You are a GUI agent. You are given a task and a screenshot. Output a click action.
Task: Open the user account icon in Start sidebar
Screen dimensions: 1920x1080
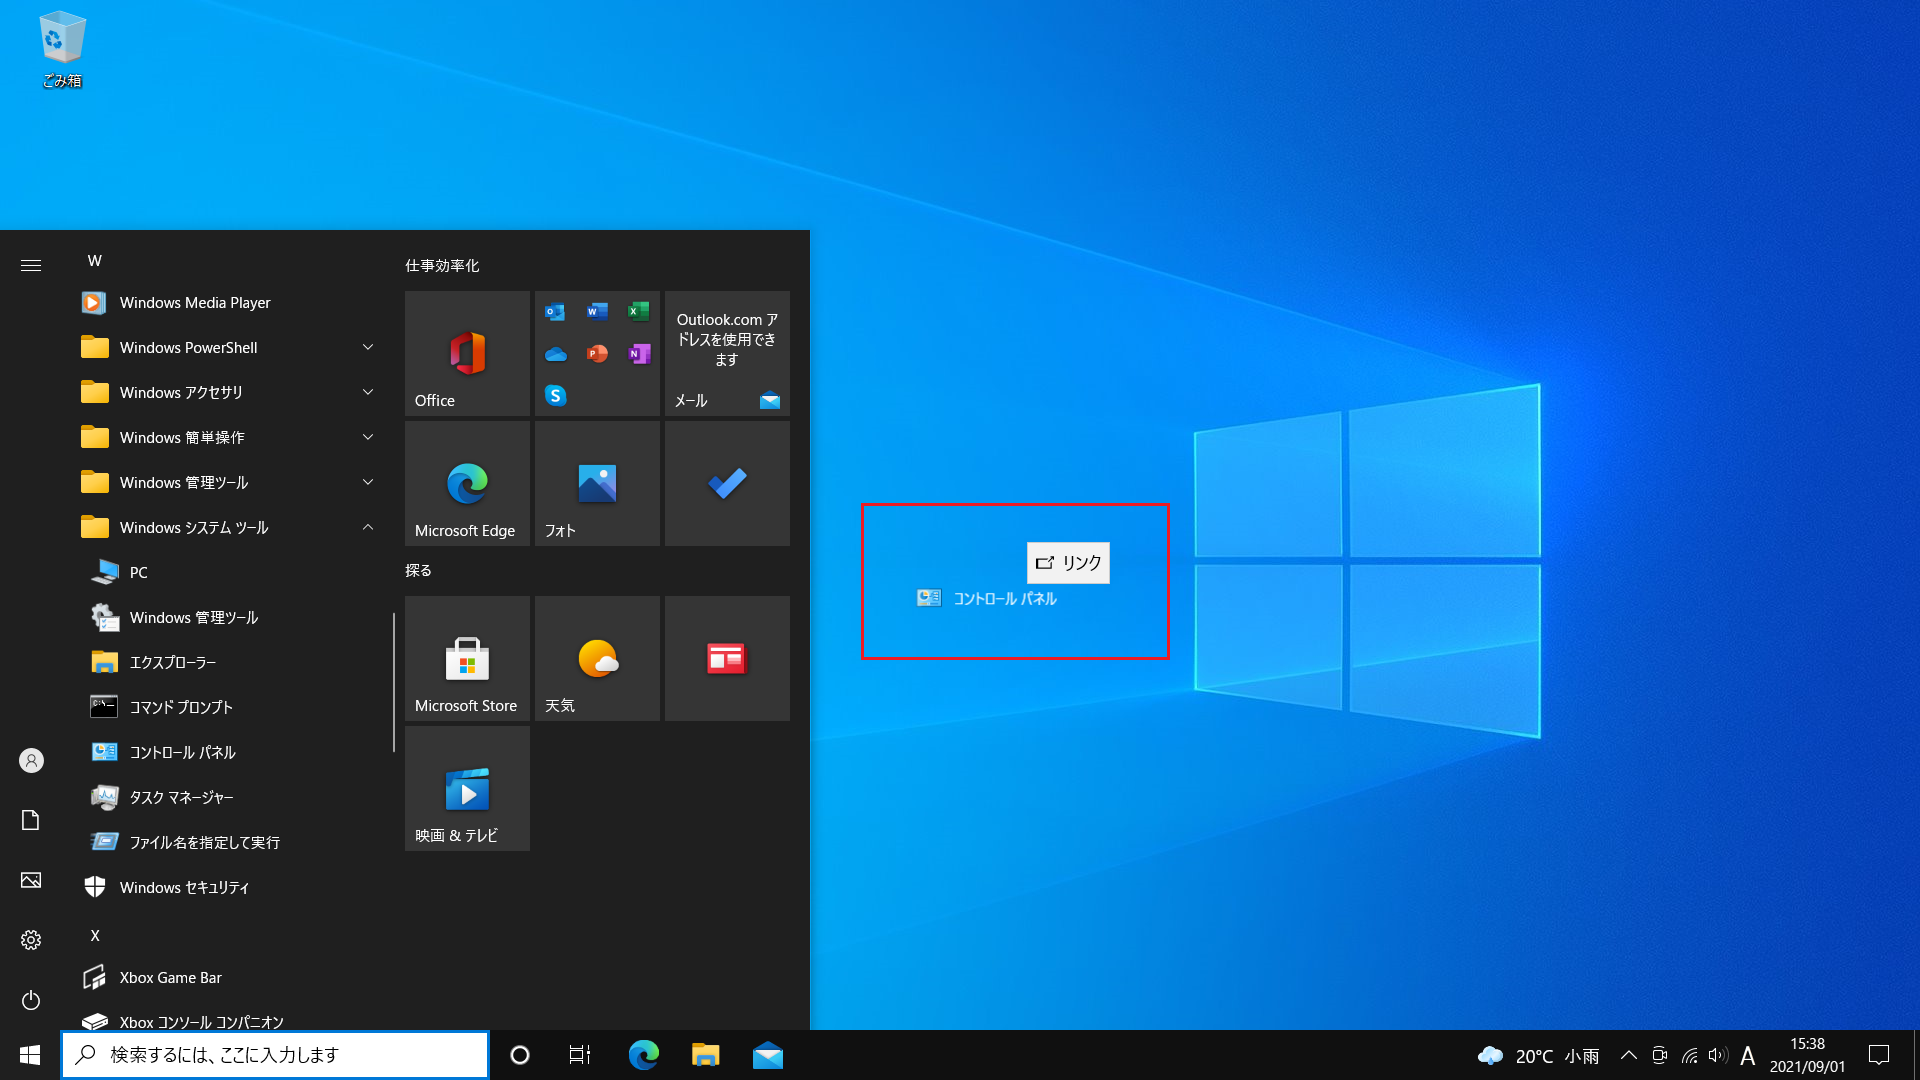31,761
